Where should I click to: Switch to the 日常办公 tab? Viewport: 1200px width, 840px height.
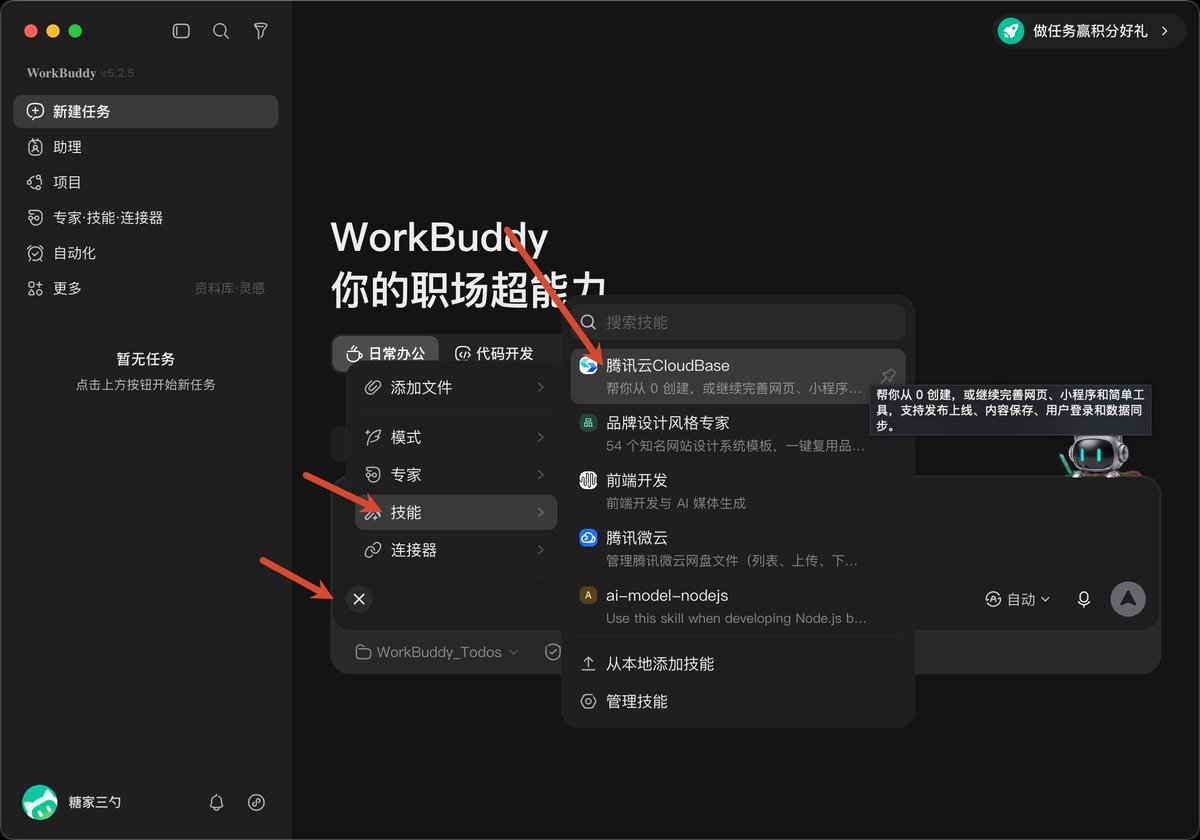click(x=385, y=353)
